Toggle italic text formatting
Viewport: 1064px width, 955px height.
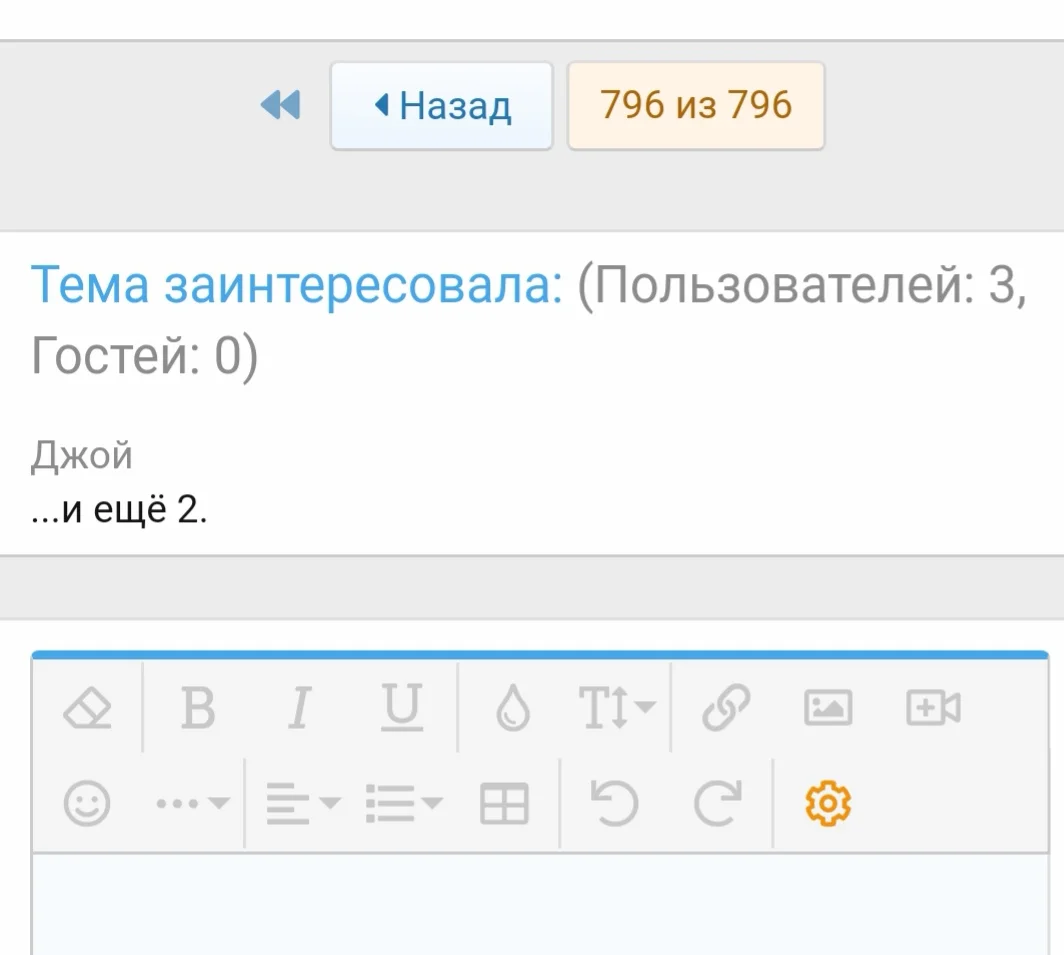[x=298, y=708]
